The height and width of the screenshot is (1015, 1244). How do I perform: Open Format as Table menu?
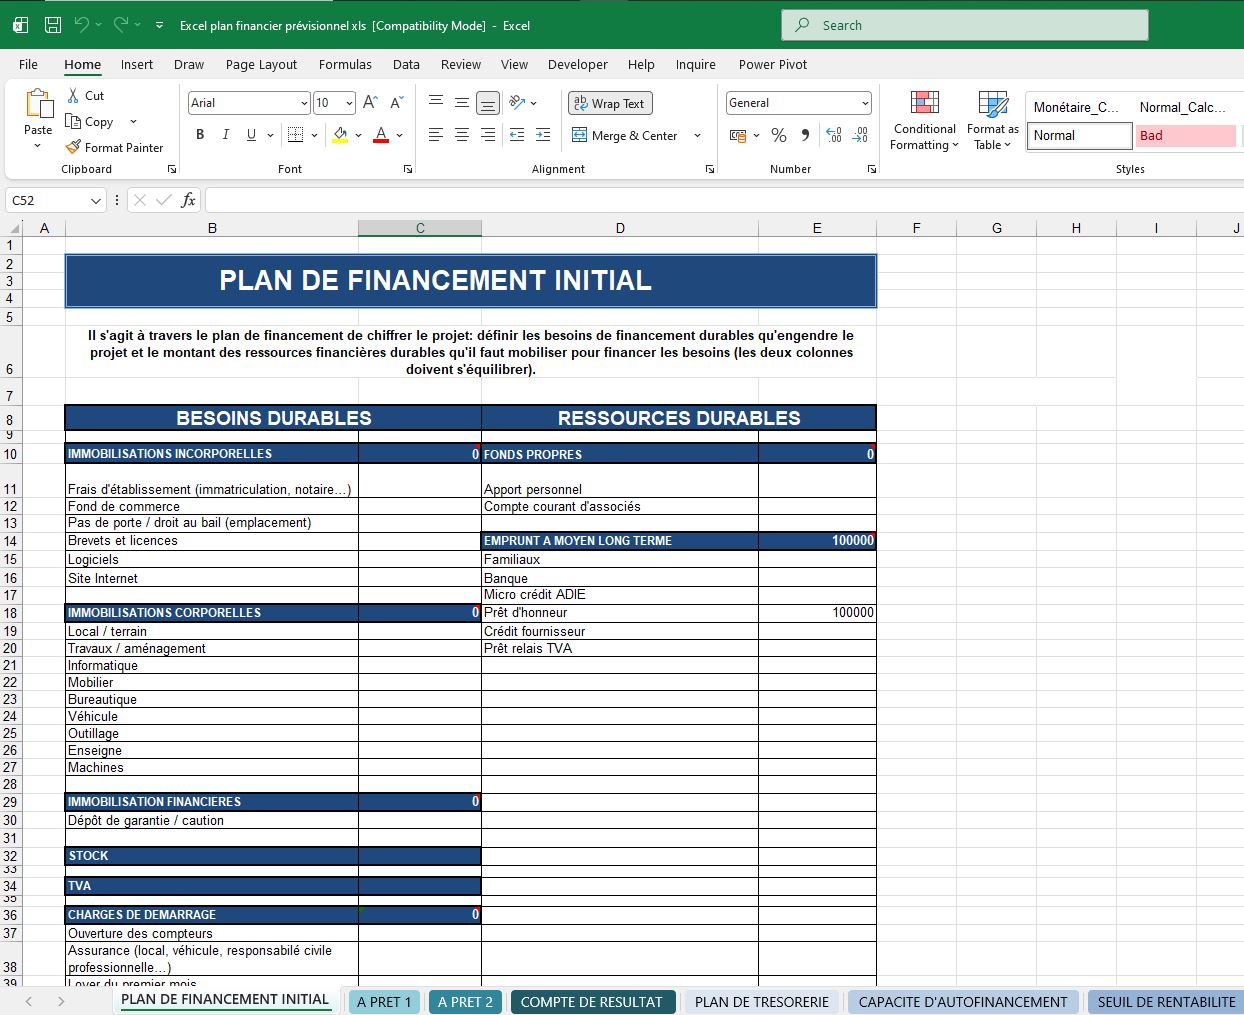pos(993,120)
